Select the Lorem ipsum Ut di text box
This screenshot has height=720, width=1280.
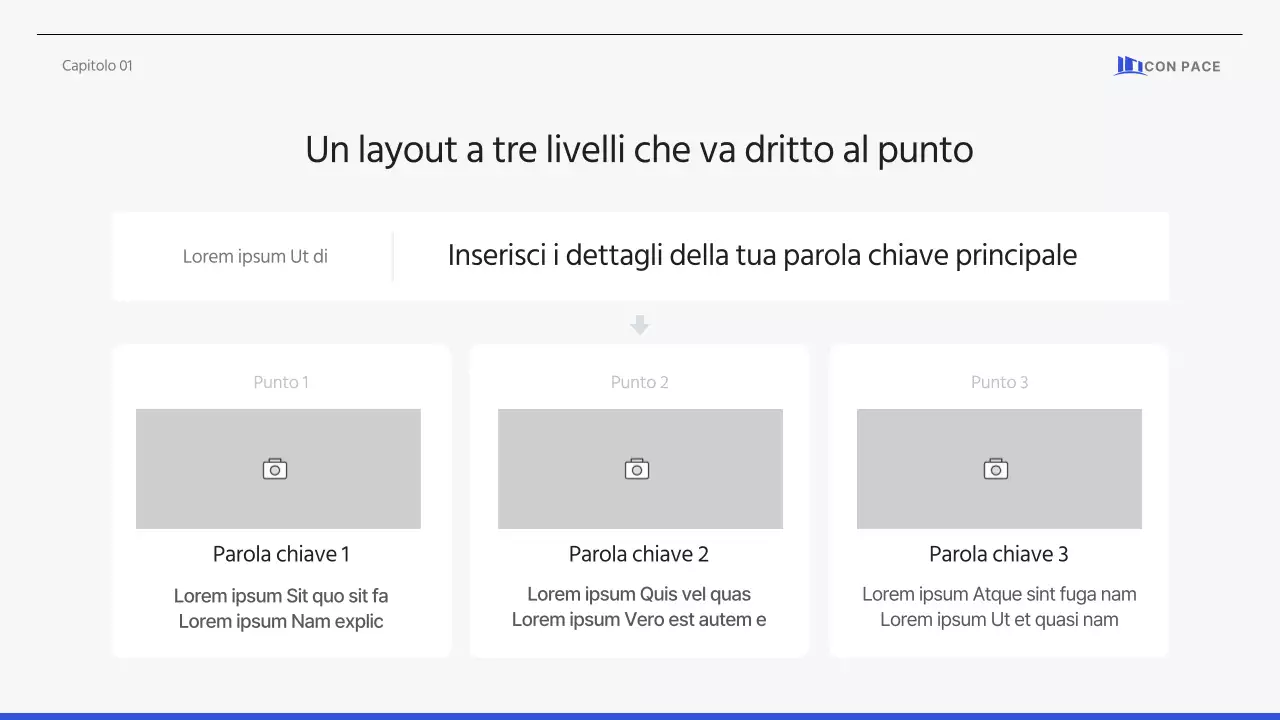[x=254, y=256]
